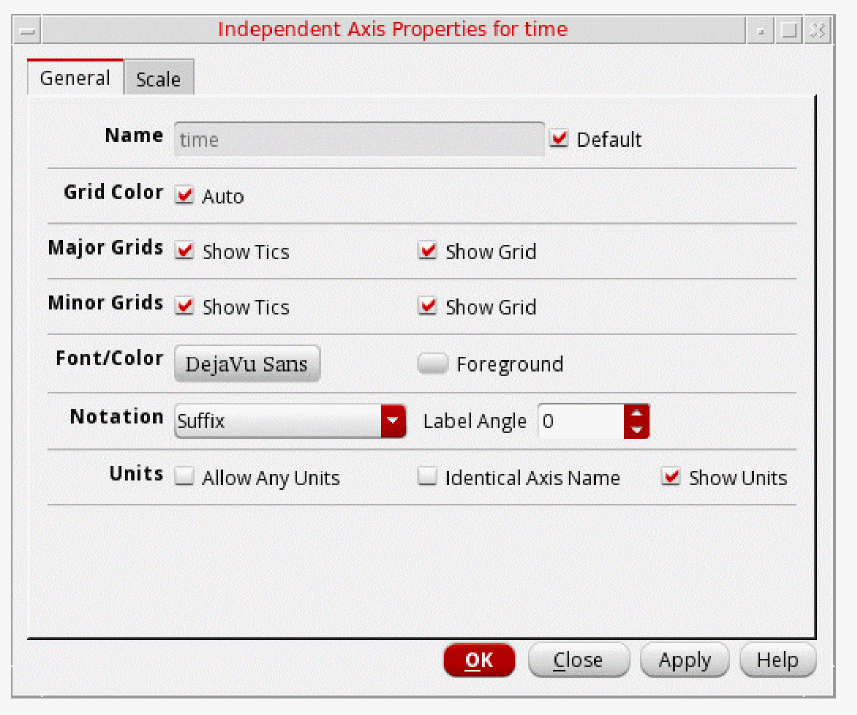
Task: Uncheck the Default name checkbox
Action: 559,138
